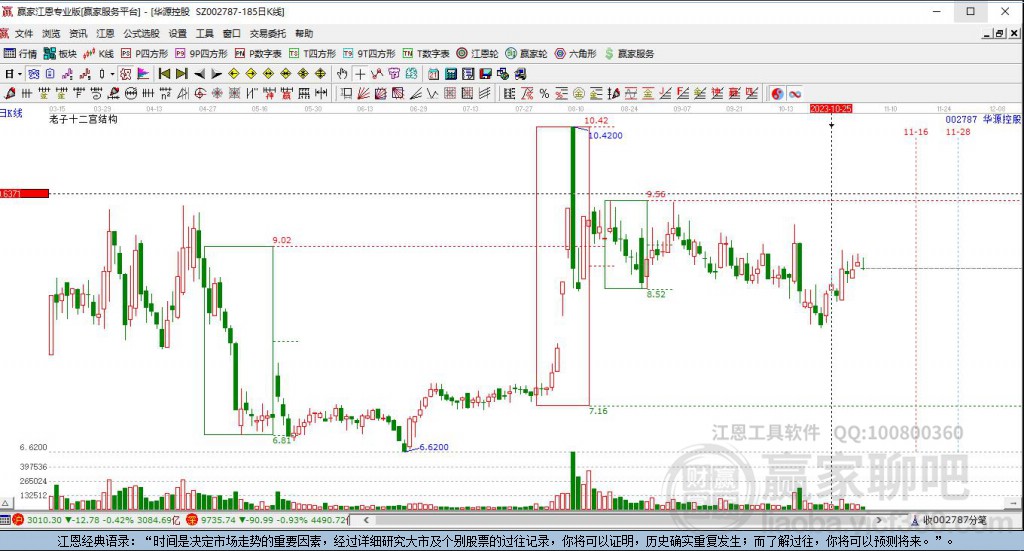Click the 沪 Shanghai index status icon
Screen dimensions: 1024x551
pyautogui.click(x=18, y=520)
